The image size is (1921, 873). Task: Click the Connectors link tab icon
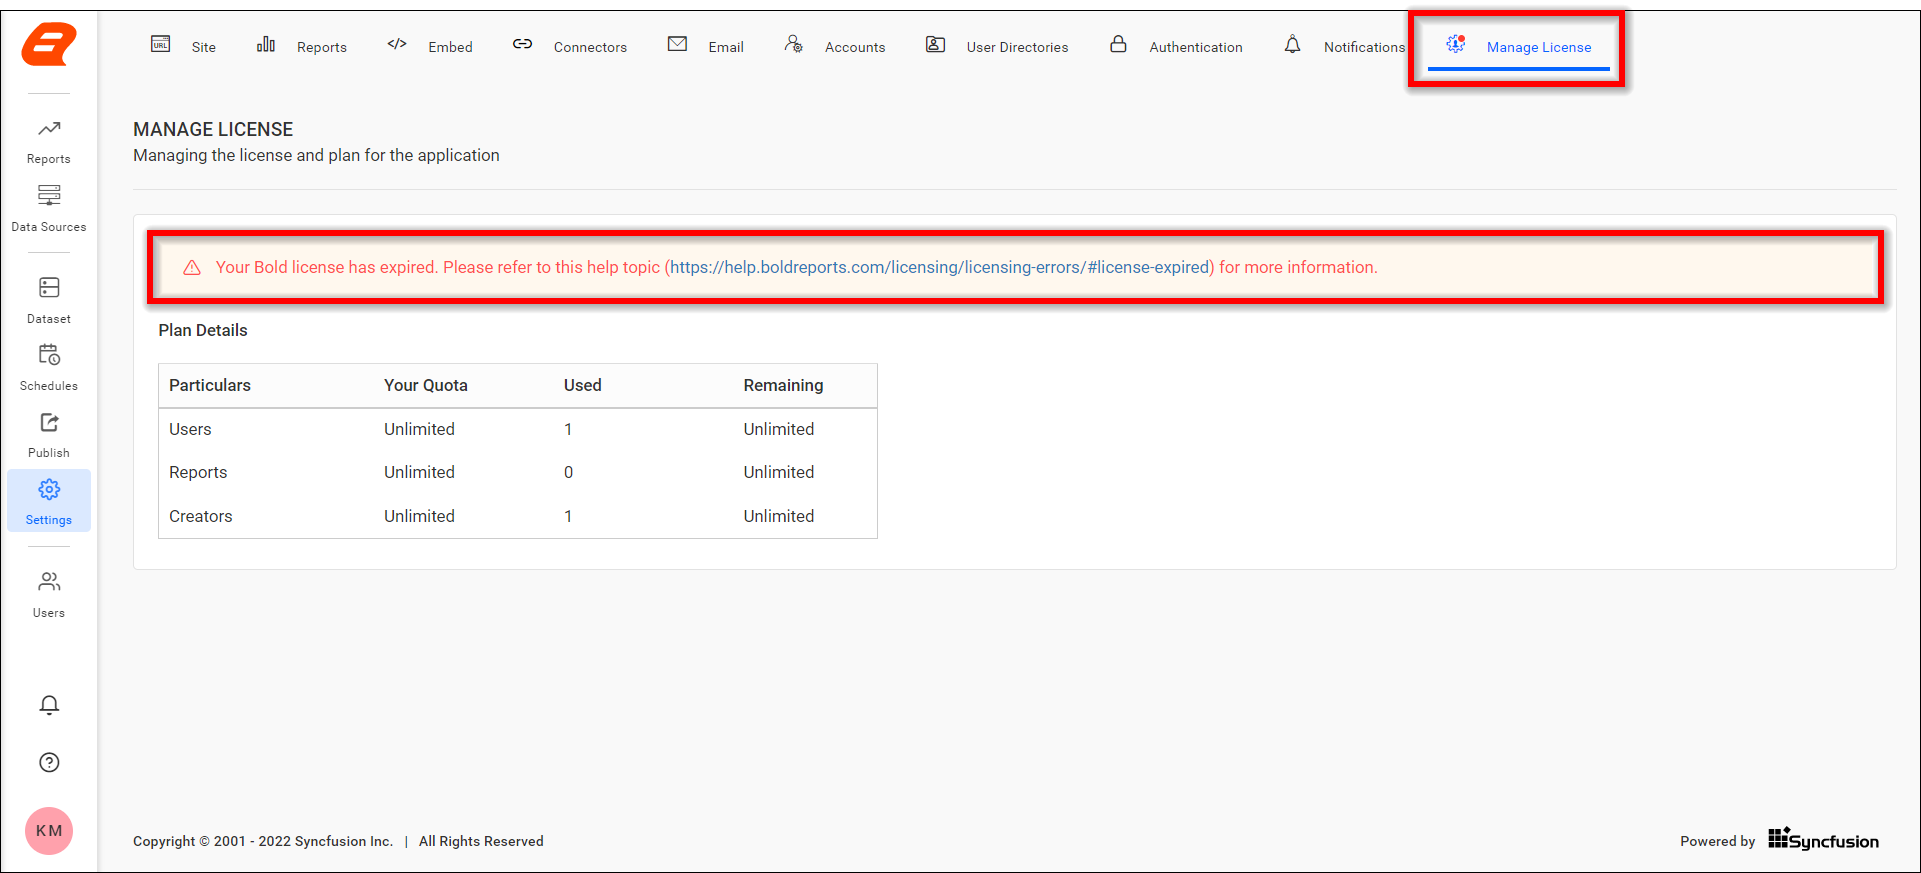point(522,44)
